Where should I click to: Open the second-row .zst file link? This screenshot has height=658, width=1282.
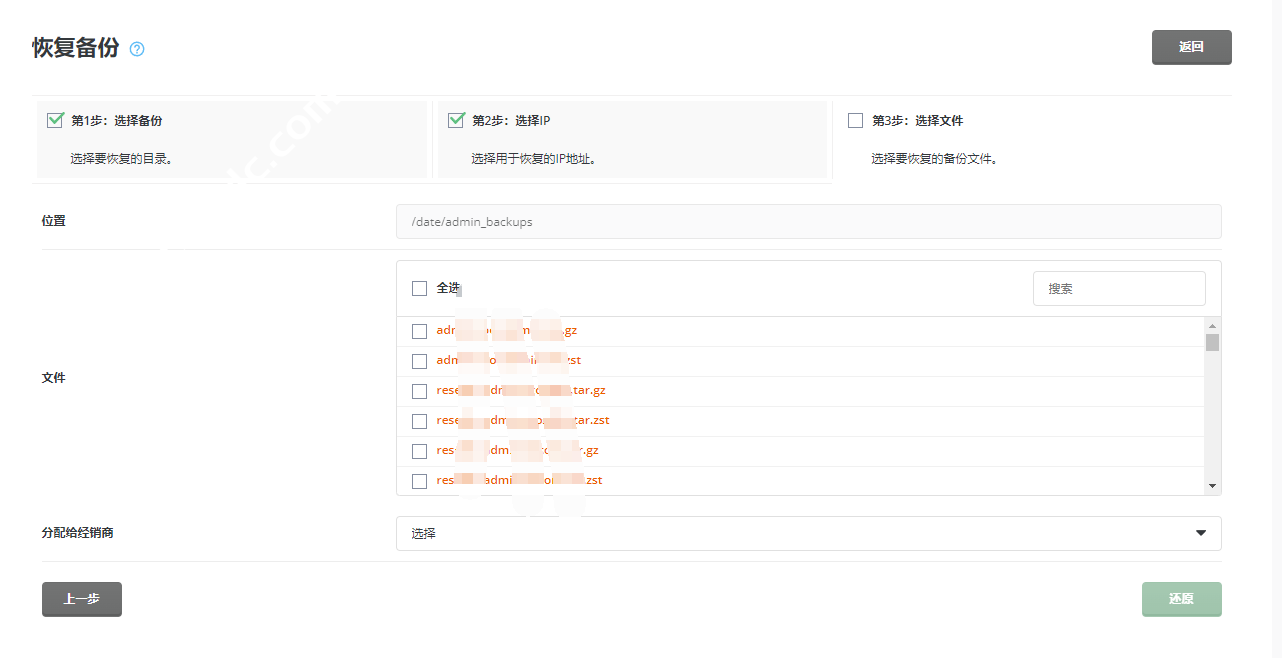tap(508, 360)
